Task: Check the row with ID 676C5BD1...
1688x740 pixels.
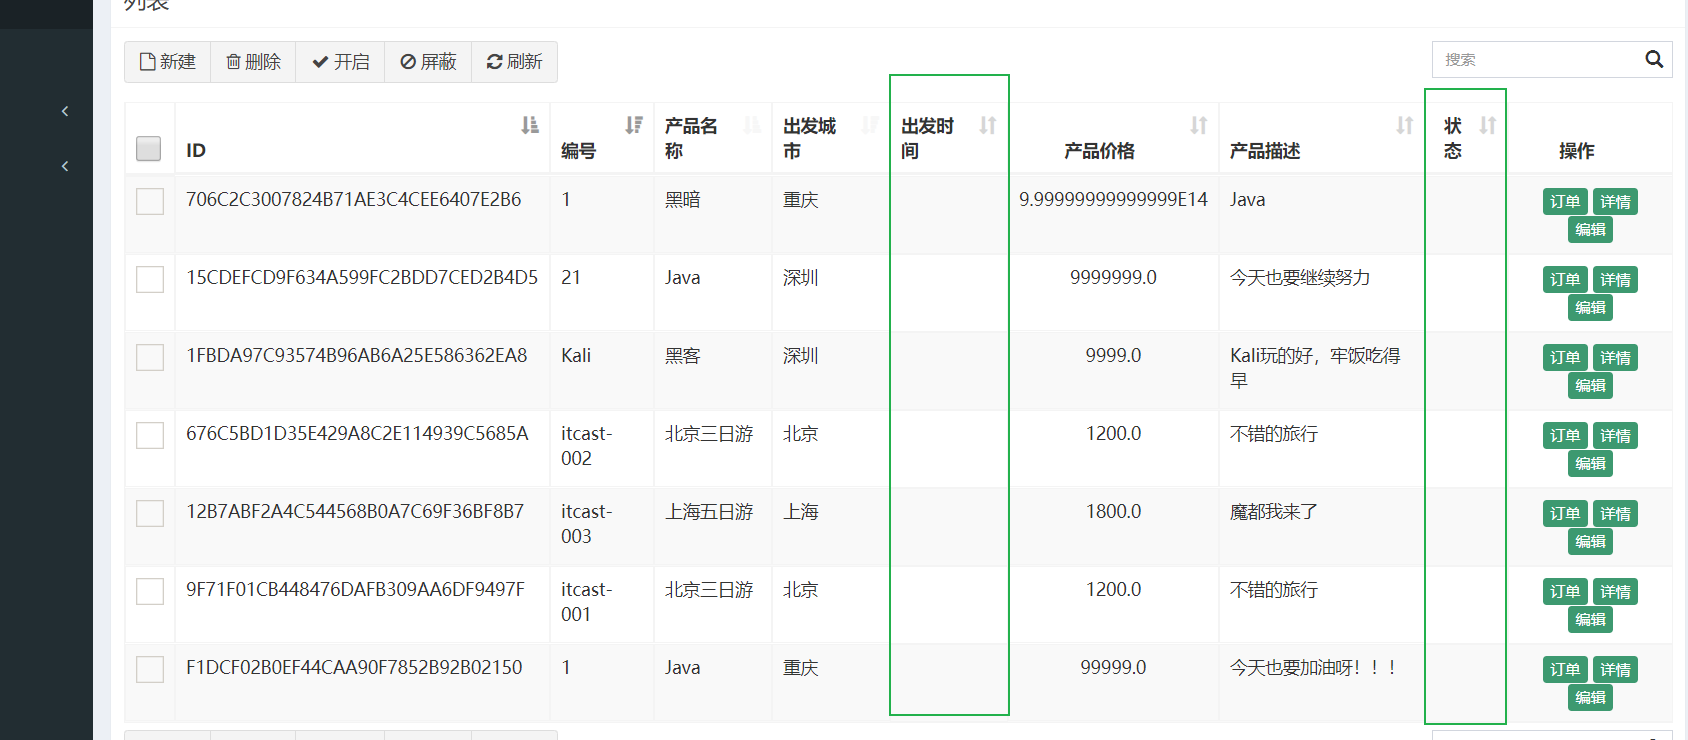Action: click(x=150, y=435)
